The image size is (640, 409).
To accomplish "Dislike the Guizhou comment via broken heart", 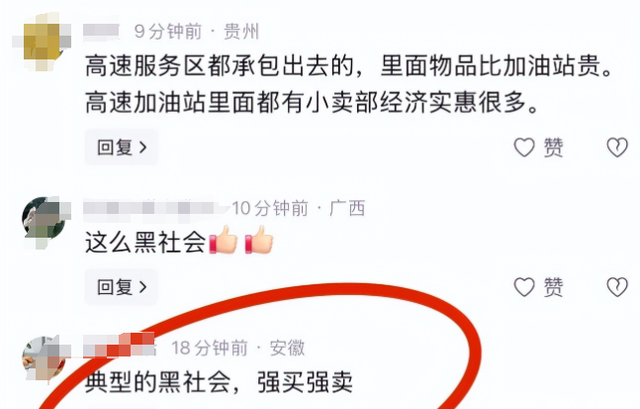I will pos(617,147).
